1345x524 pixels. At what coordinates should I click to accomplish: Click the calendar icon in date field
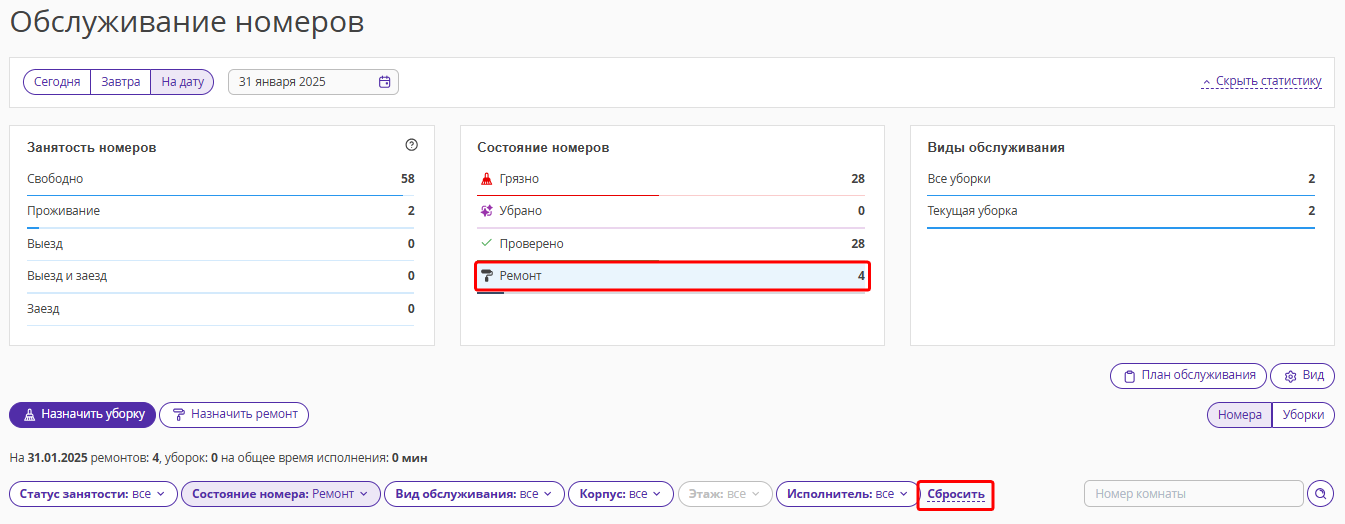tap(384, 82)
